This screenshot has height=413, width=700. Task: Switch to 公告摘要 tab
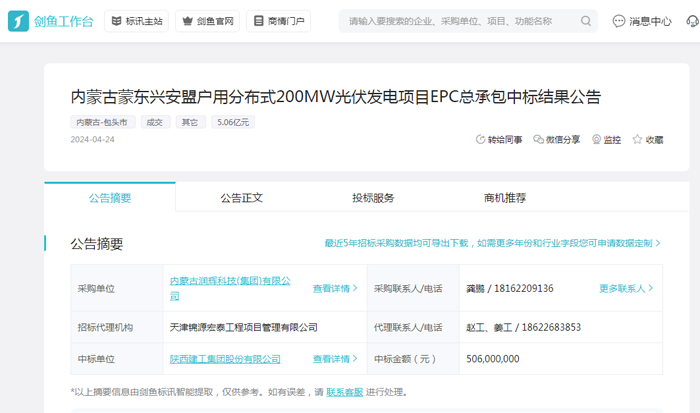pos(110,197)
